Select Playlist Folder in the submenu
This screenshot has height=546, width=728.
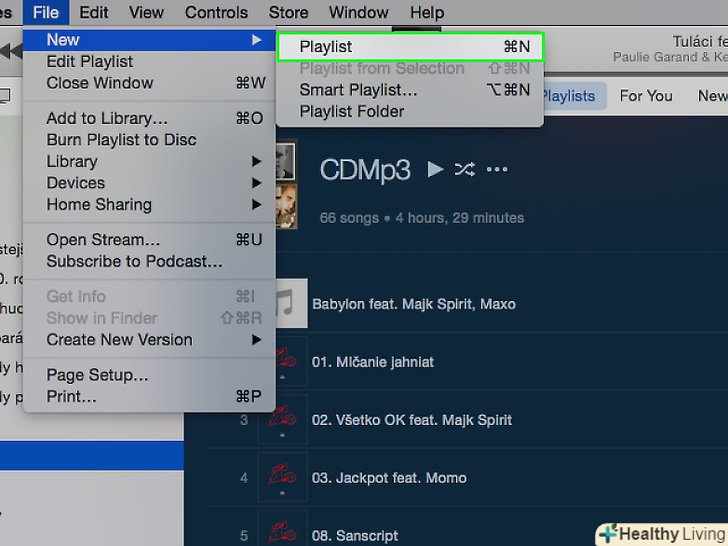point(410,111)
